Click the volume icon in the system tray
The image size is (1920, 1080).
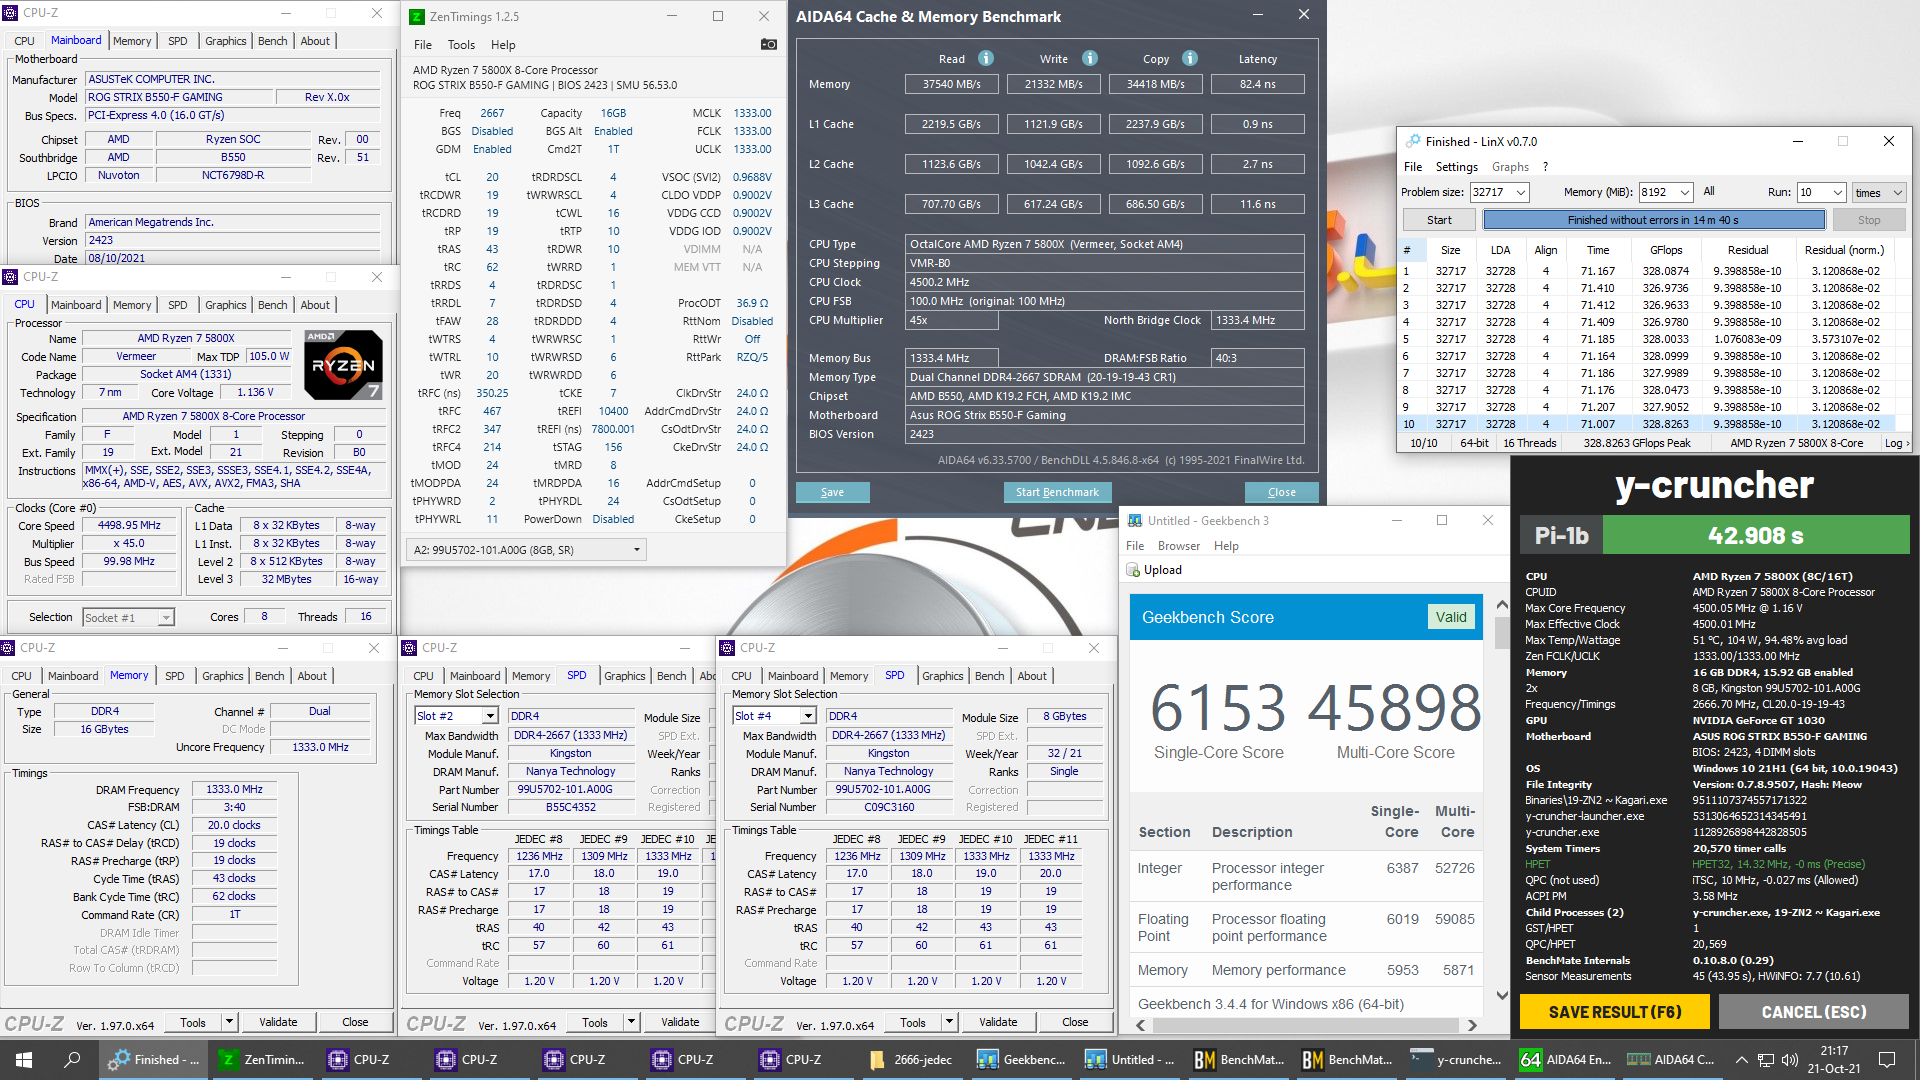coord(1789,1060)
